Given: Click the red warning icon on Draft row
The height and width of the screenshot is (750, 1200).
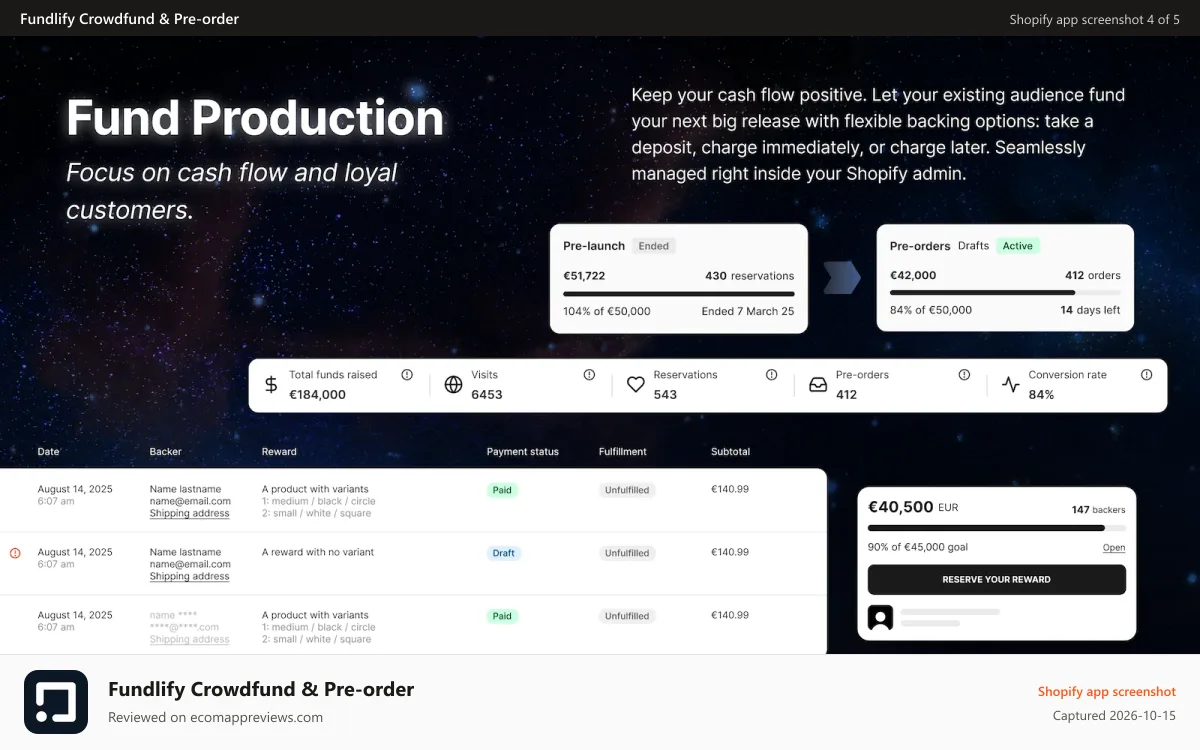Looking at the screenshot, I should (x=15, y=553).
